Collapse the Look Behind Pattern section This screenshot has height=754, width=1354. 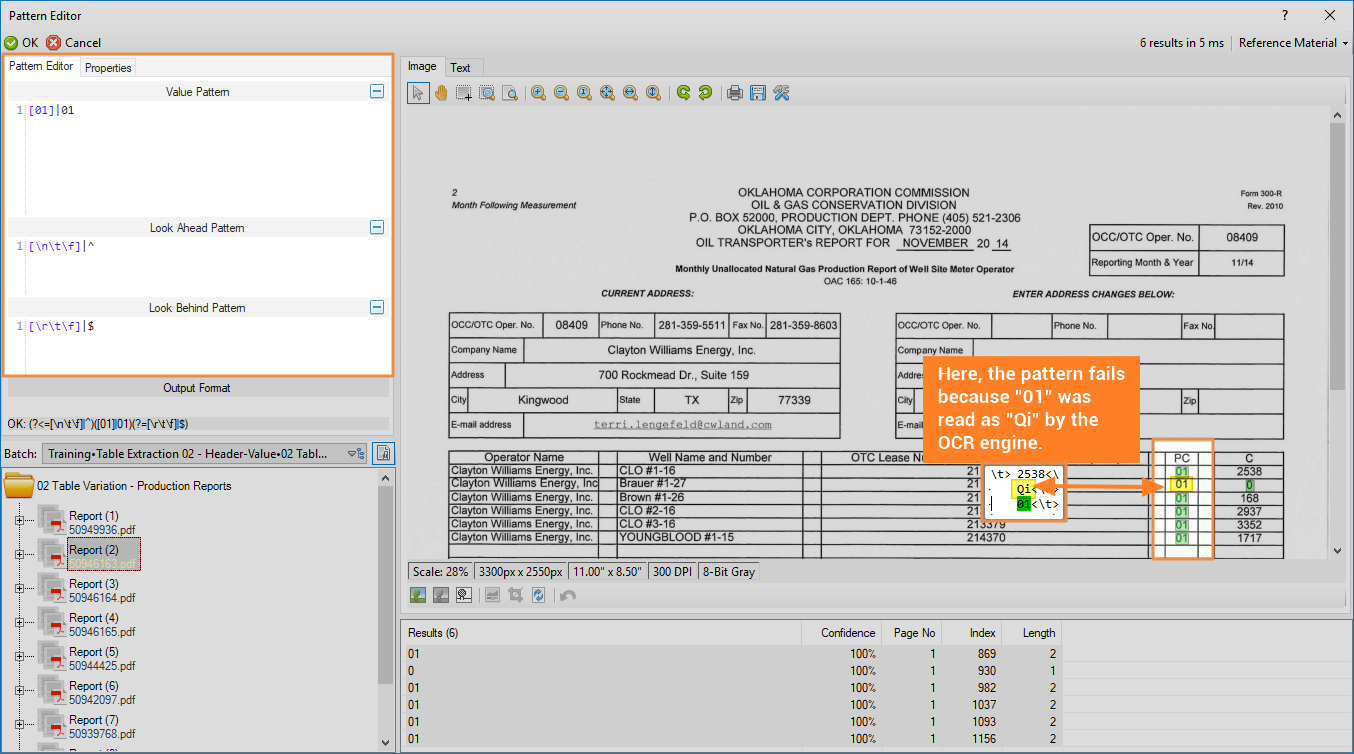click(377, 307)
